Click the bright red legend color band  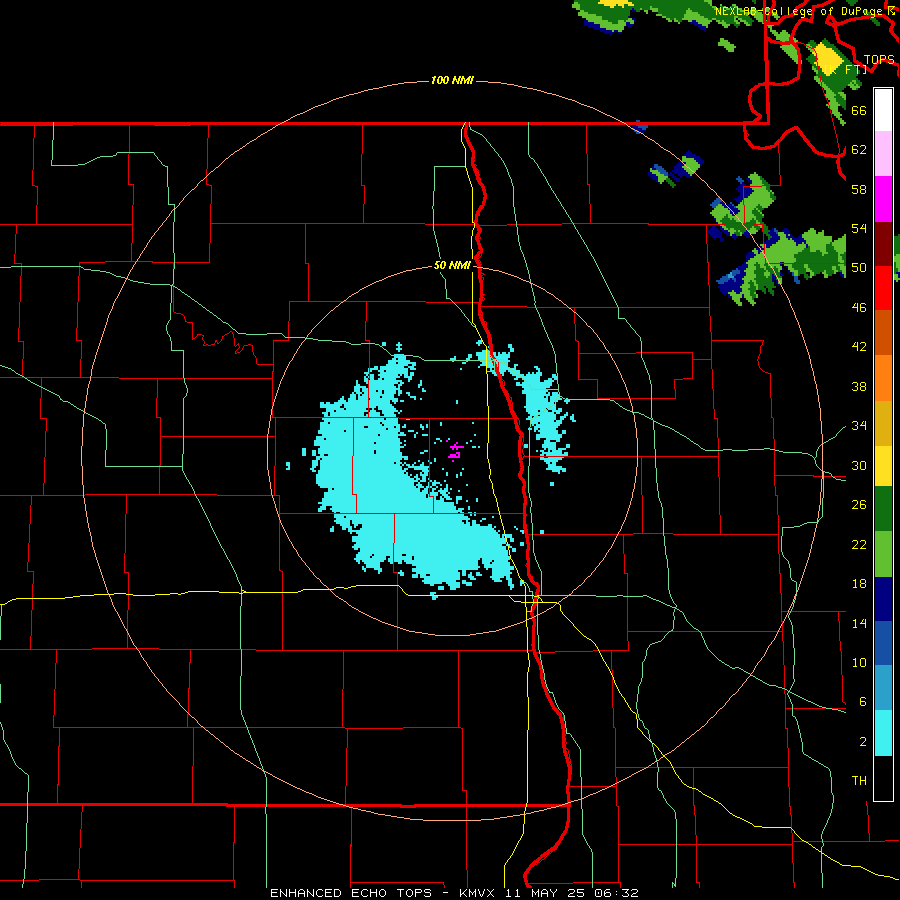point(883,288)
